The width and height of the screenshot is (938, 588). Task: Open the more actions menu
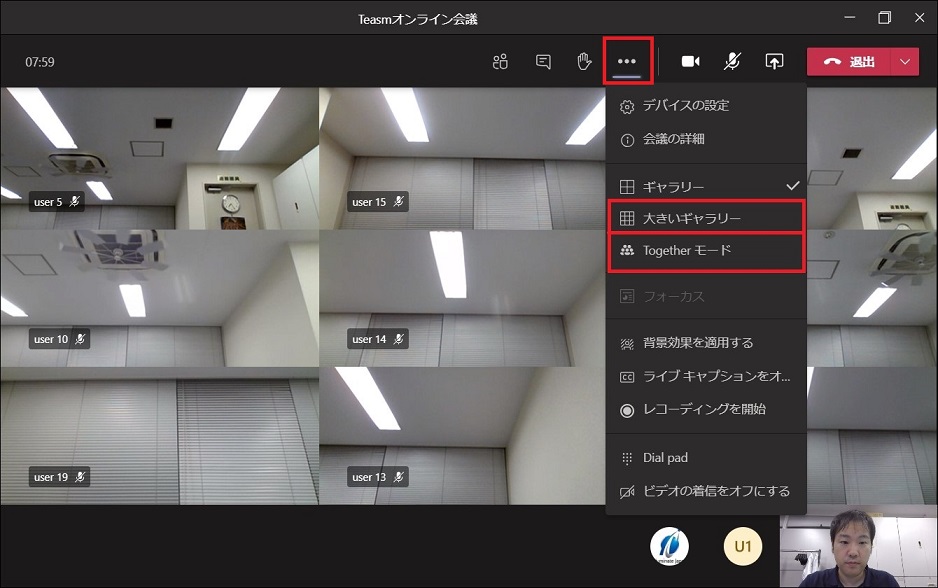[x=627, y=61]
